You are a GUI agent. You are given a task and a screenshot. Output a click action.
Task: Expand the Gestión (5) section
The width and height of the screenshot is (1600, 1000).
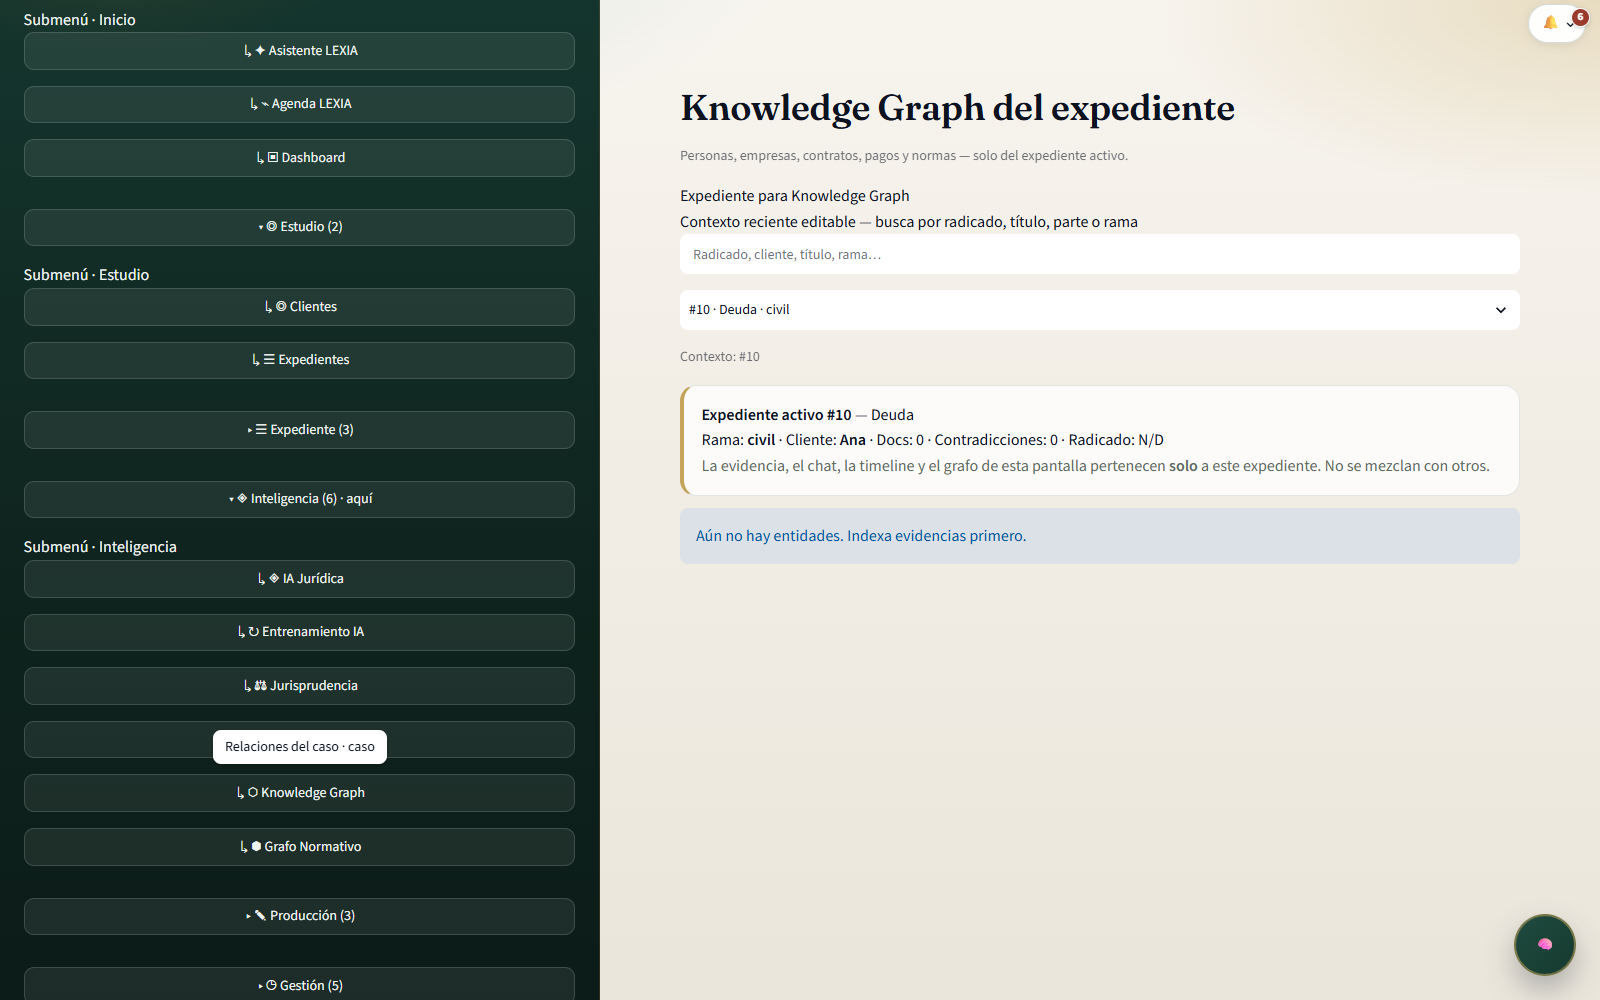point(299,985)
